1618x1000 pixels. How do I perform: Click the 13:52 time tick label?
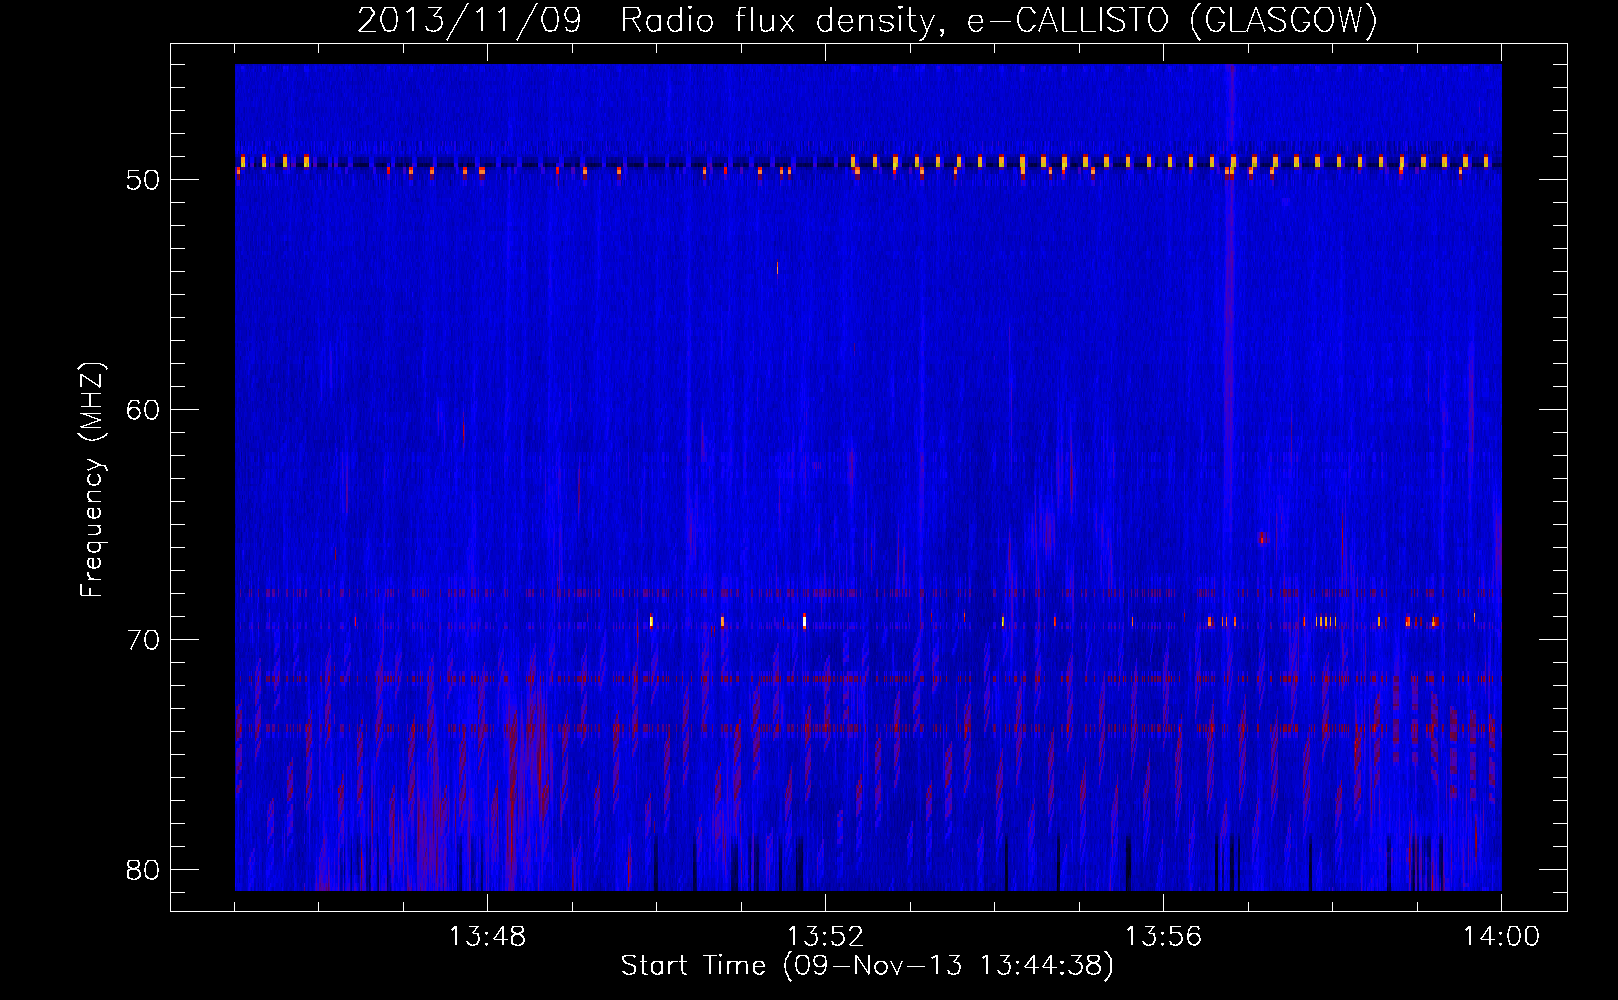coord(825,937)
